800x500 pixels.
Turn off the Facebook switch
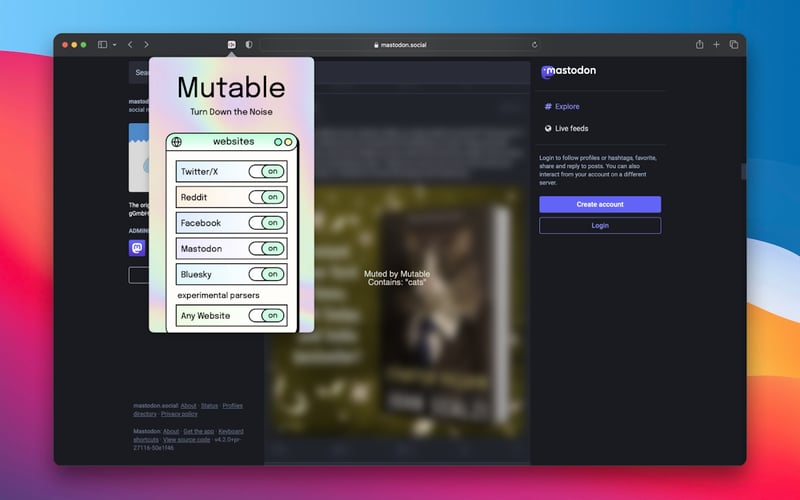click(x=266, y=223)
